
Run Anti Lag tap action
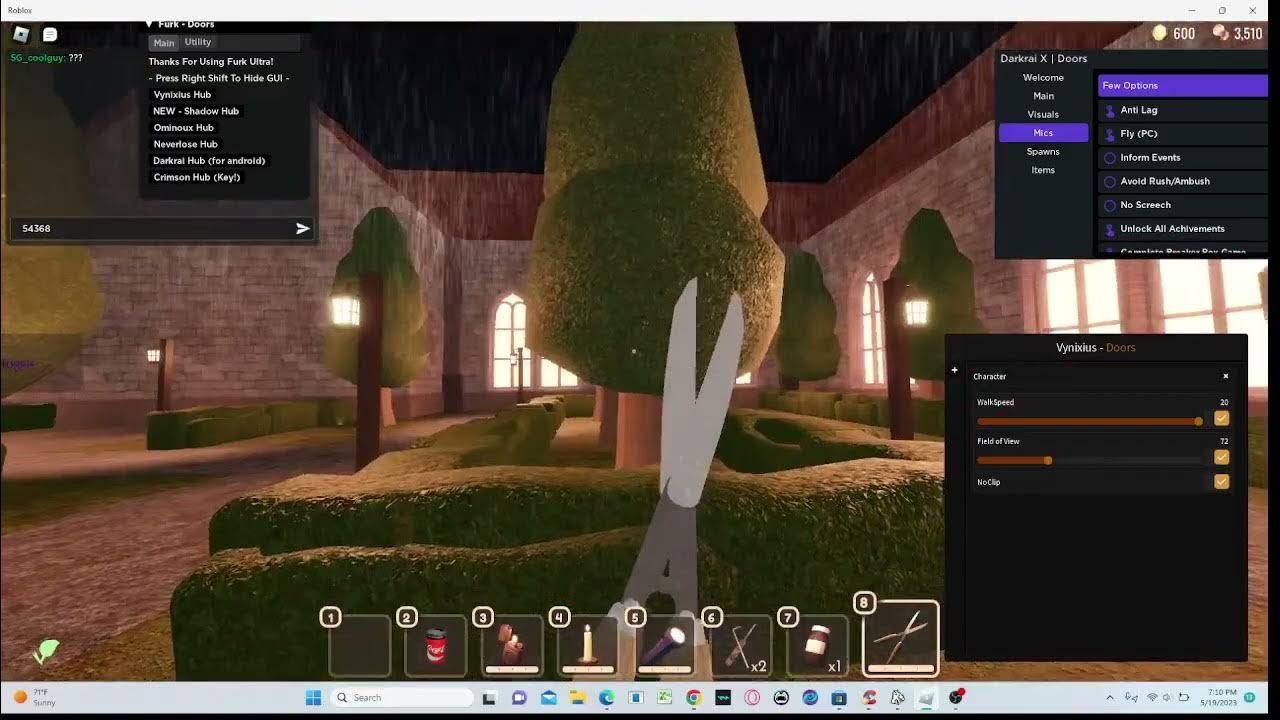point(1182,110)
